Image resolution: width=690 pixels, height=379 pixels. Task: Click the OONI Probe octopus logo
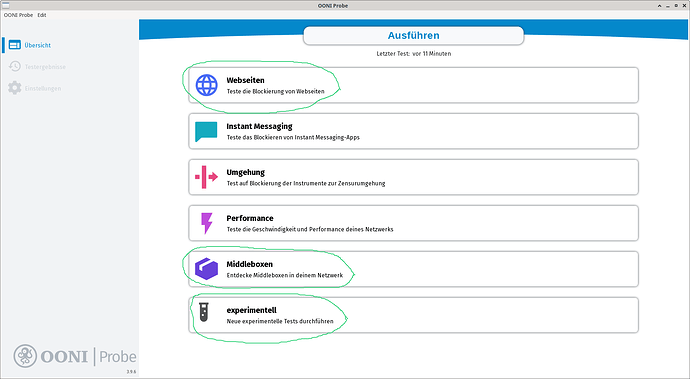point(25,356)
